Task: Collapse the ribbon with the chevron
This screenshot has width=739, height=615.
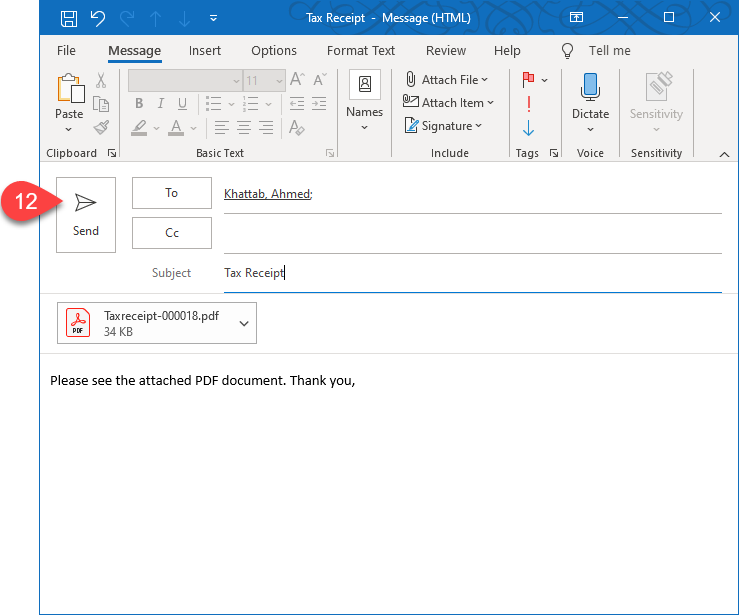Action: click(x=724, y=154)
